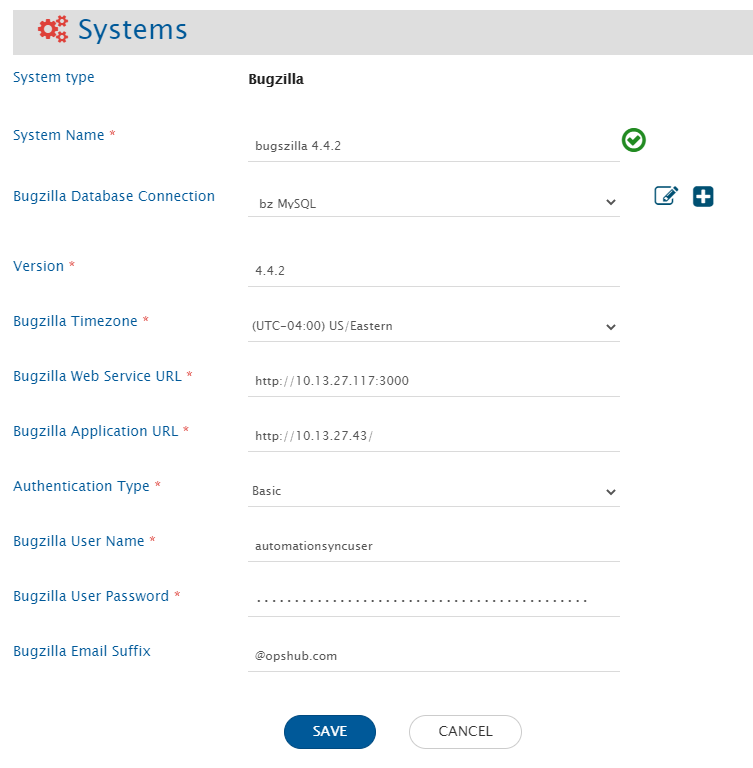Click the Systems gears icon
Image resolution: width=753 pixels, height=768 pixels.
coord(53,29)
